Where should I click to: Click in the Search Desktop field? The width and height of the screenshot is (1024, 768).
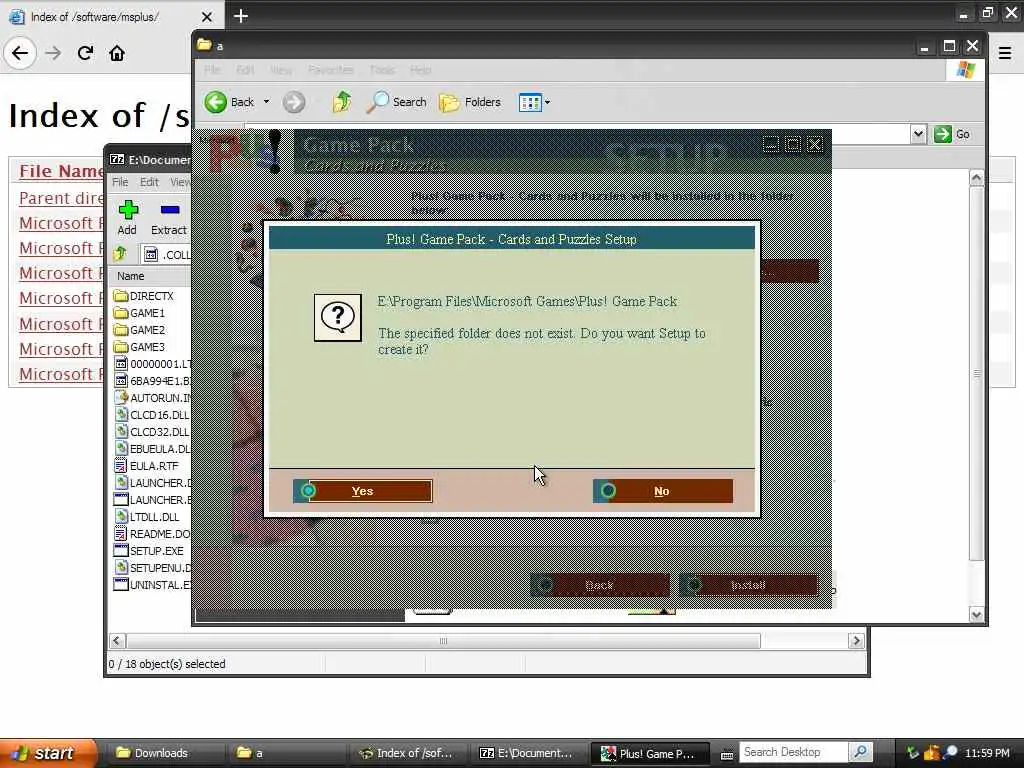793,752
